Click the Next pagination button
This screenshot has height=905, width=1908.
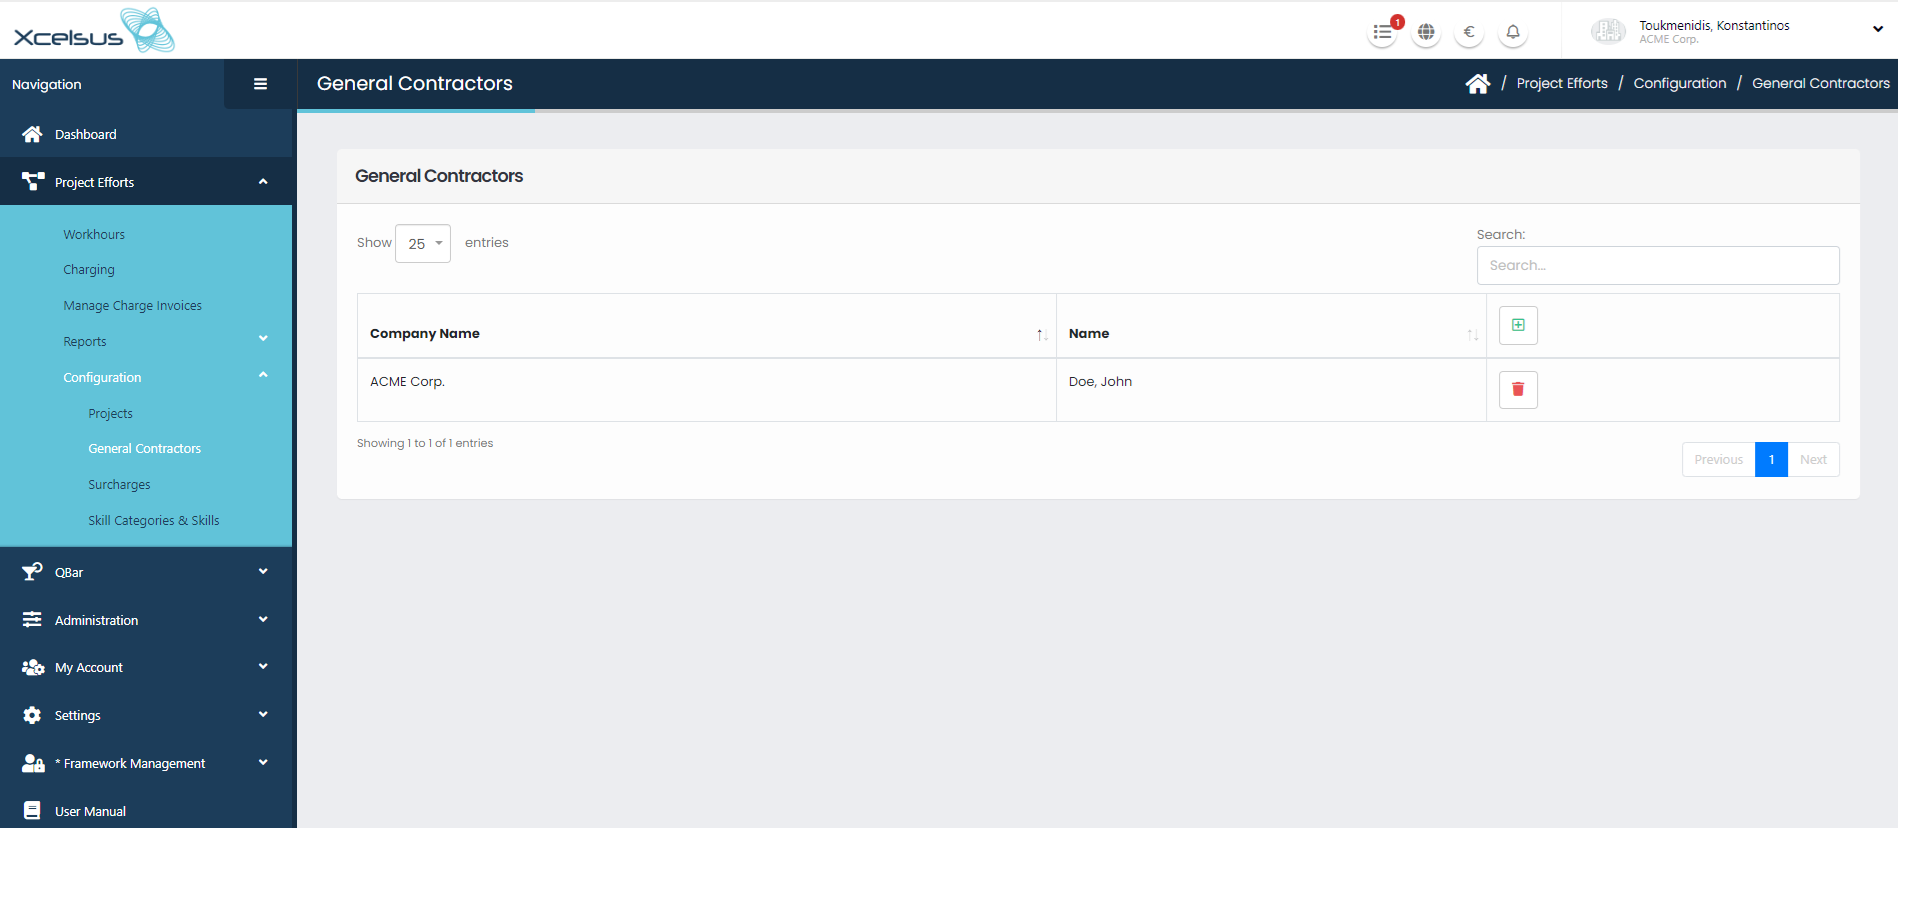tap(1812, 460)
